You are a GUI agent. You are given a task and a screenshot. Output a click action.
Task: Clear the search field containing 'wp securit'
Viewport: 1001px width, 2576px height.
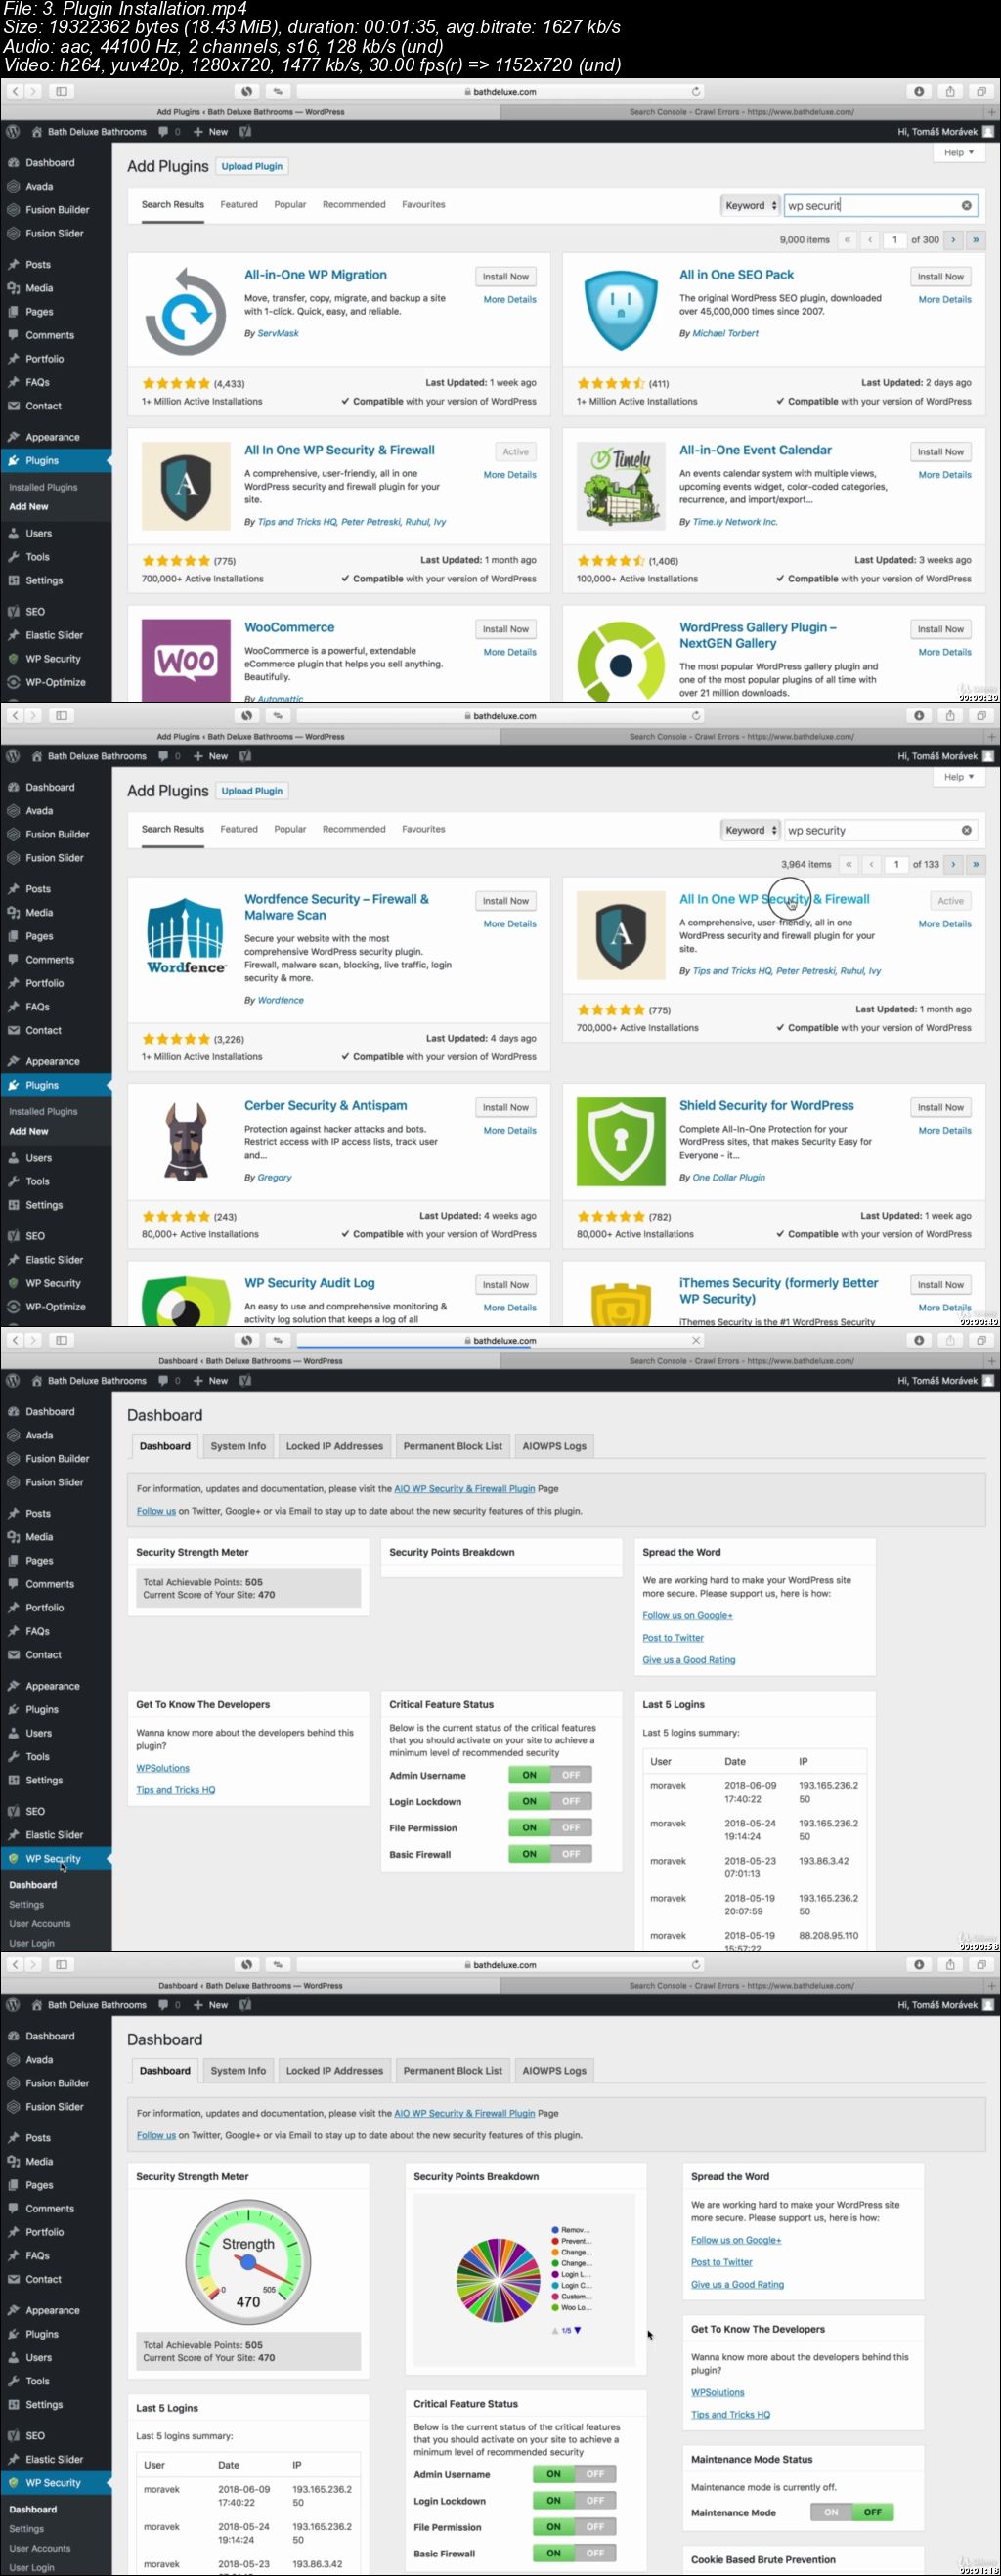click(966, 206)
